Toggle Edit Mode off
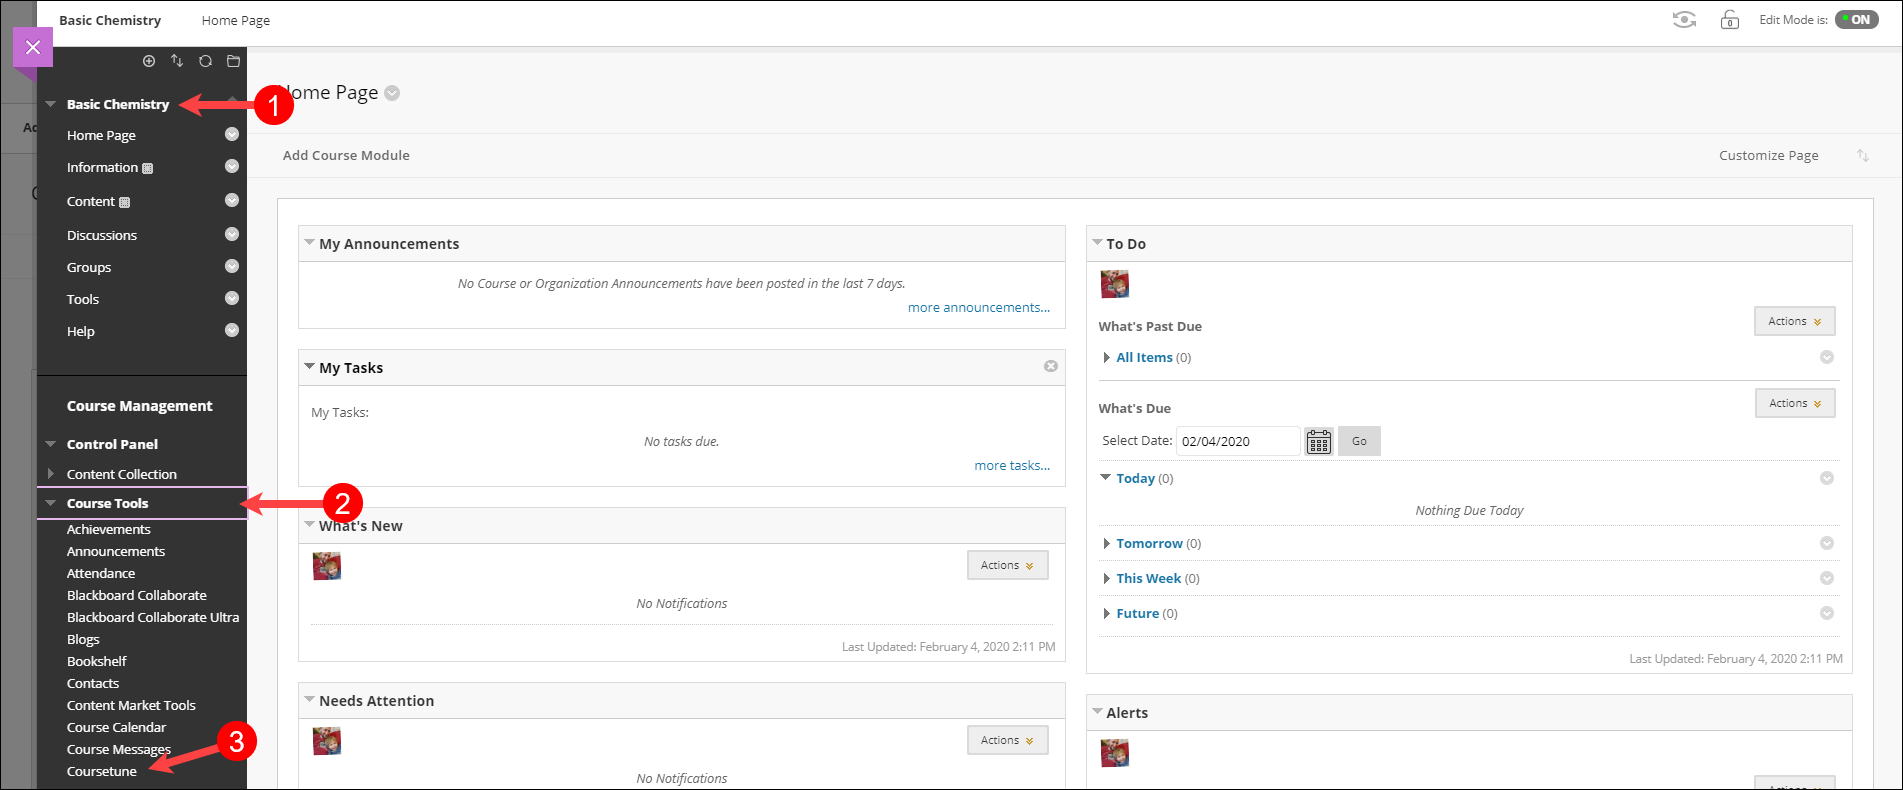Image resolution: width=1903 pixels, height=790 pixels. pyautogui.click(x=1857, y=20)
